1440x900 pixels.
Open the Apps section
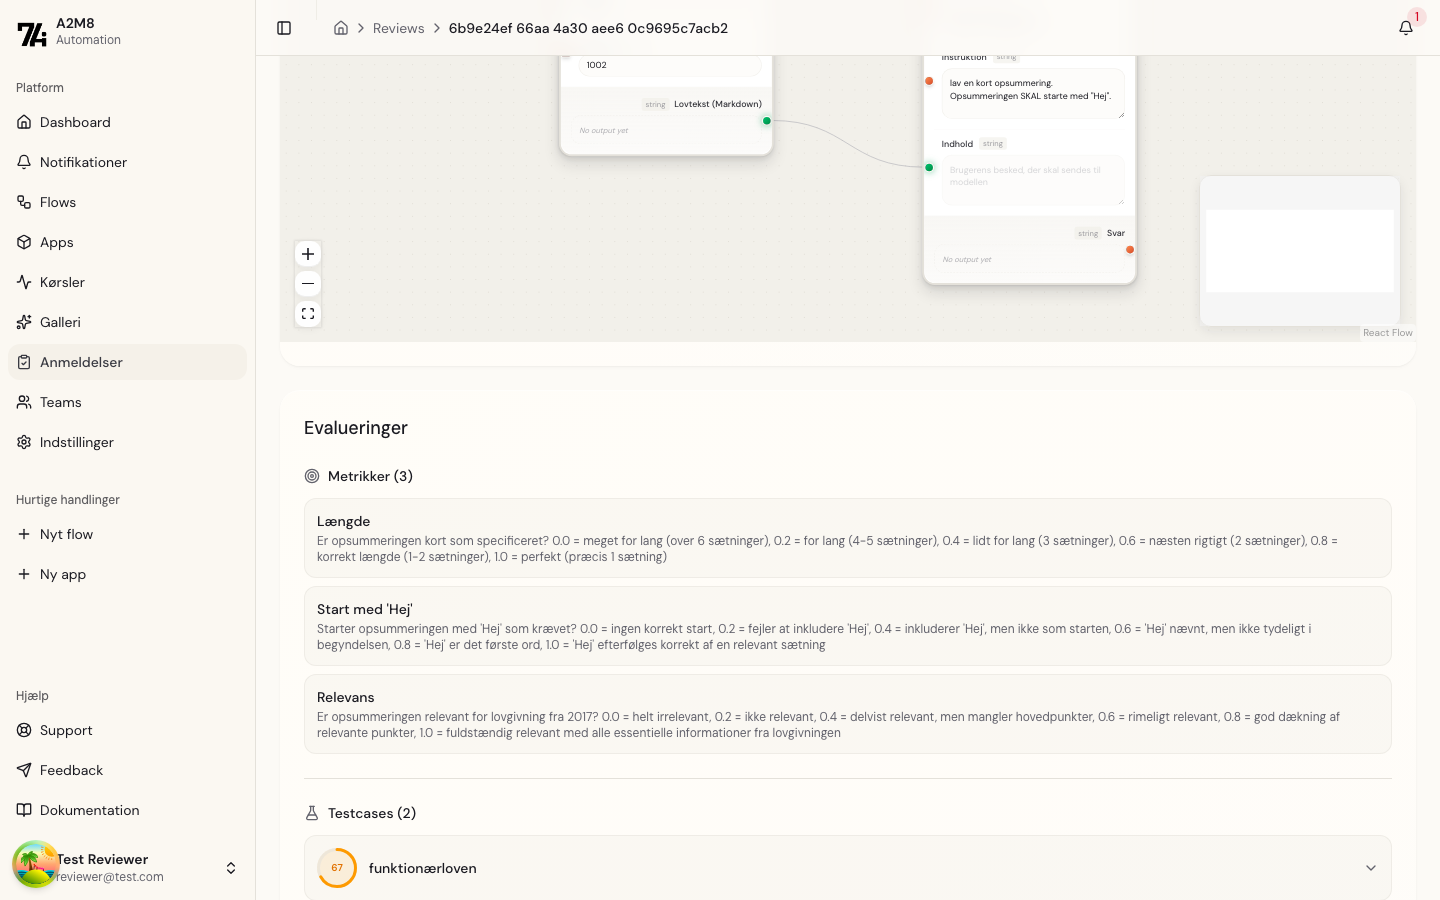click(56, 242)
